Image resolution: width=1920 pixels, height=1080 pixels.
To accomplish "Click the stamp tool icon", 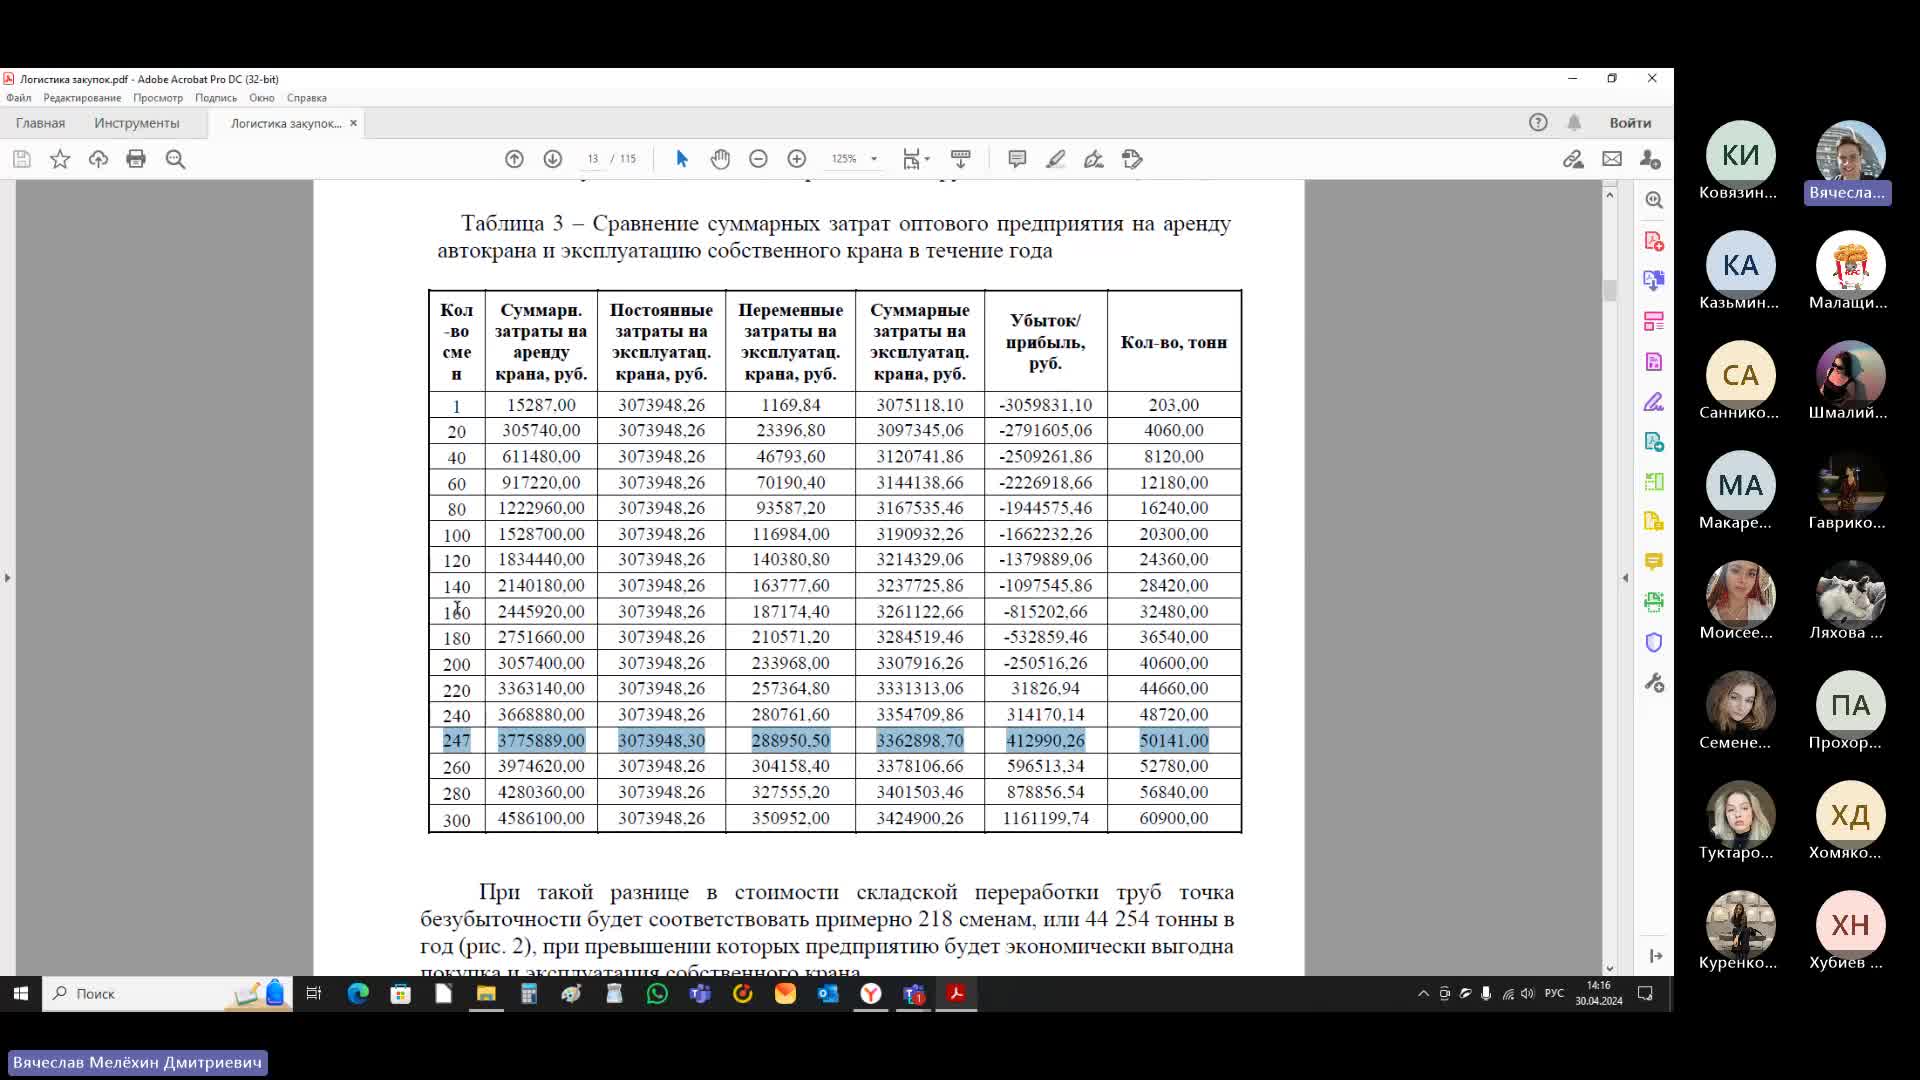I will click(1132, 159).
